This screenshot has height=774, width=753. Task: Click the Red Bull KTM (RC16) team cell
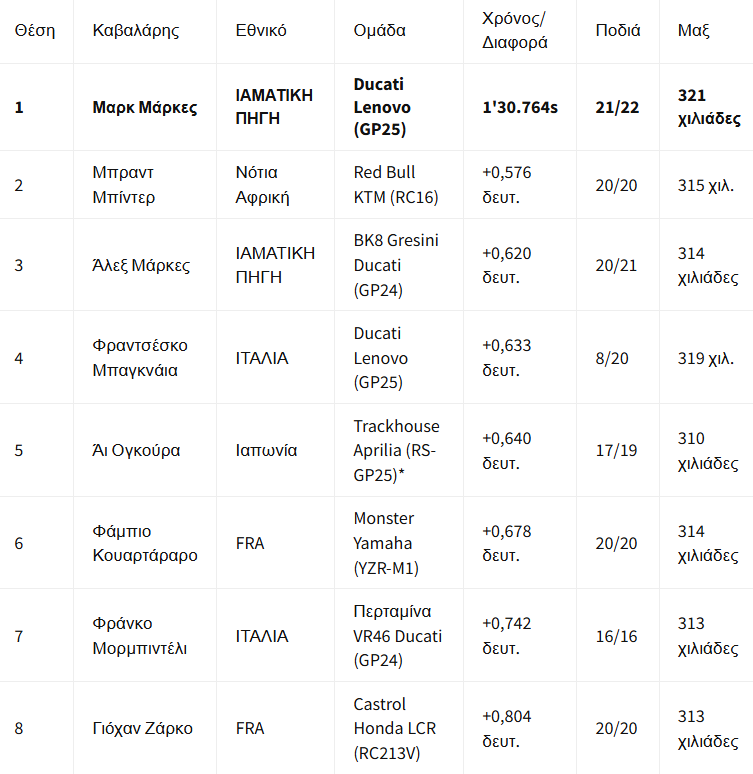[396, 185]
